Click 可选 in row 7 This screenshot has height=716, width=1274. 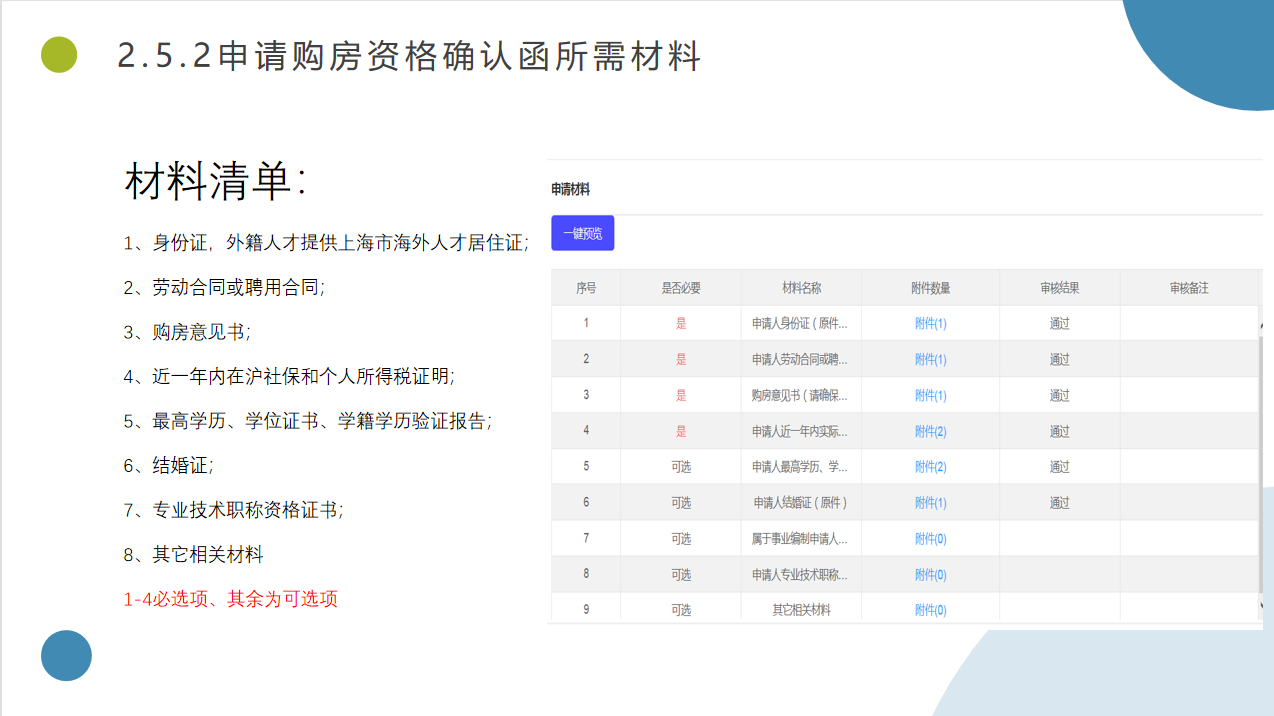click(681, 539)
